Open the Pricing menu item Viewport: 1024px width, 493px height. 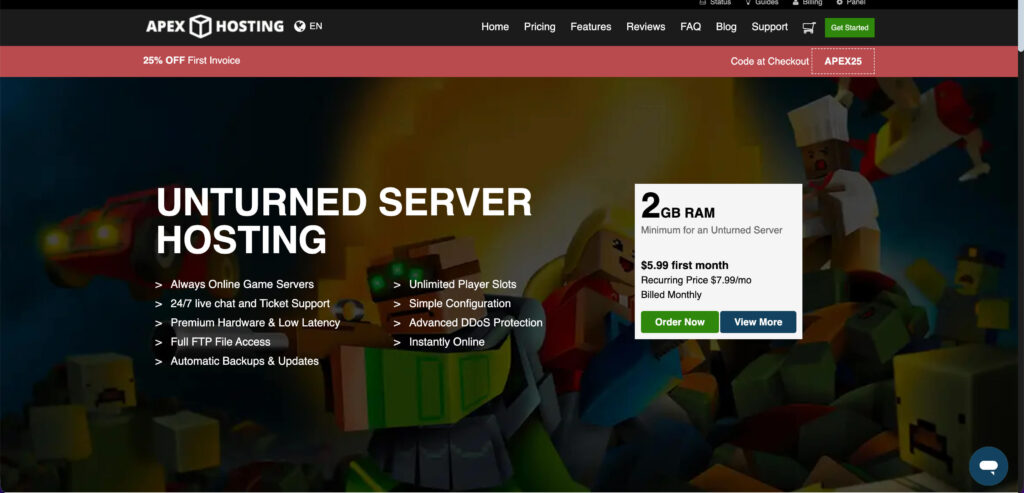(x=539, y=27)
